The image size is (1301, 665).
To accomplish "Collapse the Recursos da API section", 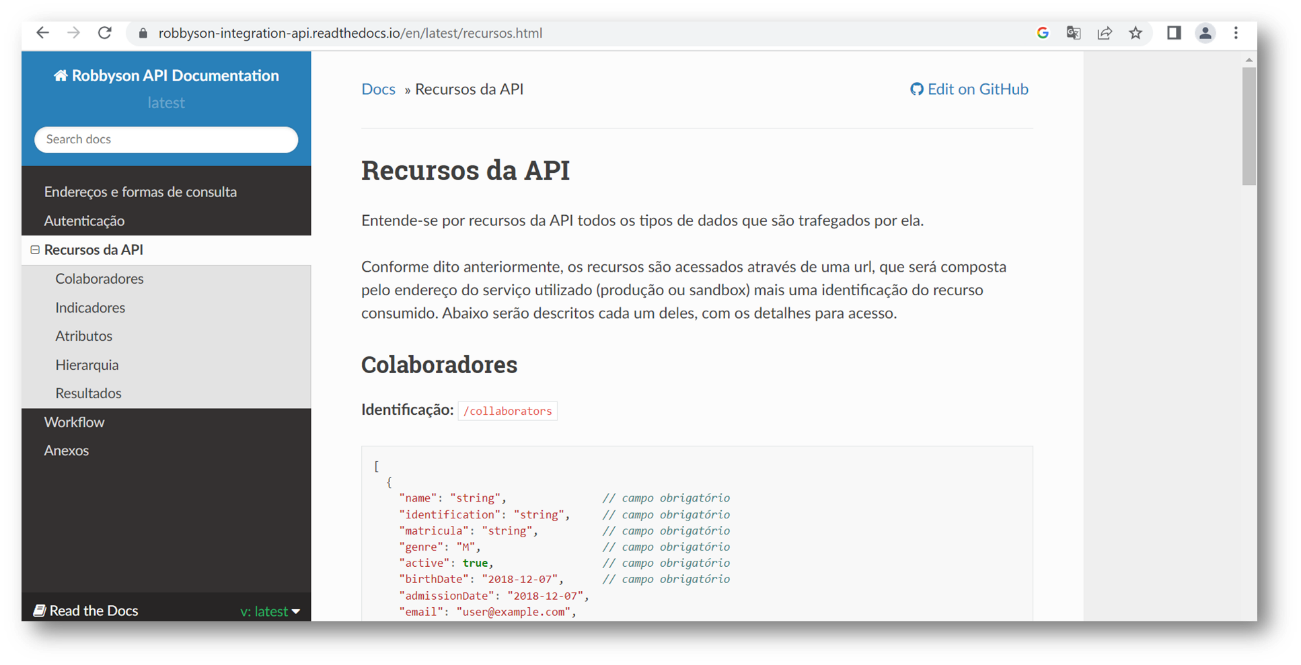I will (35, 250).
